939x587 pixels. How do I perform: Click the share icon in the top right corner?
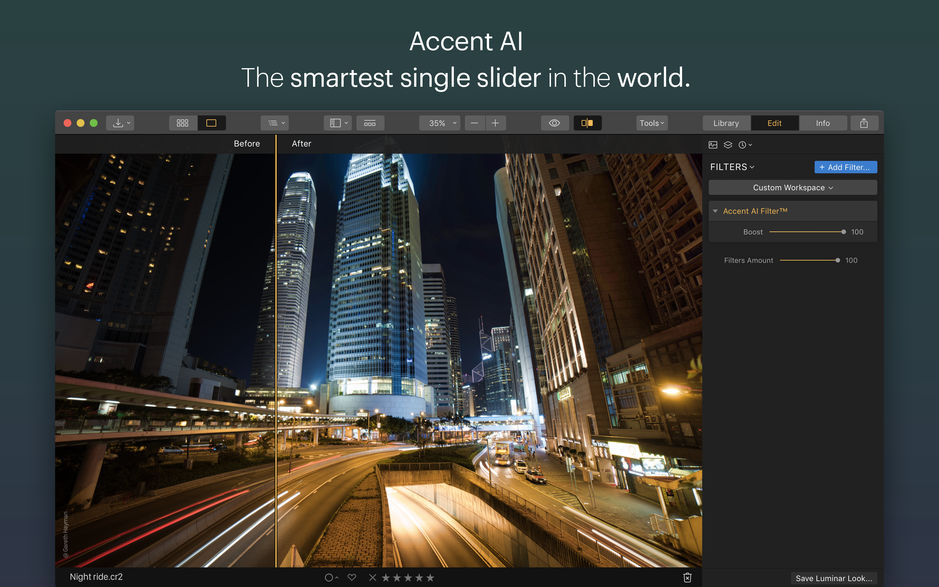click(864, 122)
